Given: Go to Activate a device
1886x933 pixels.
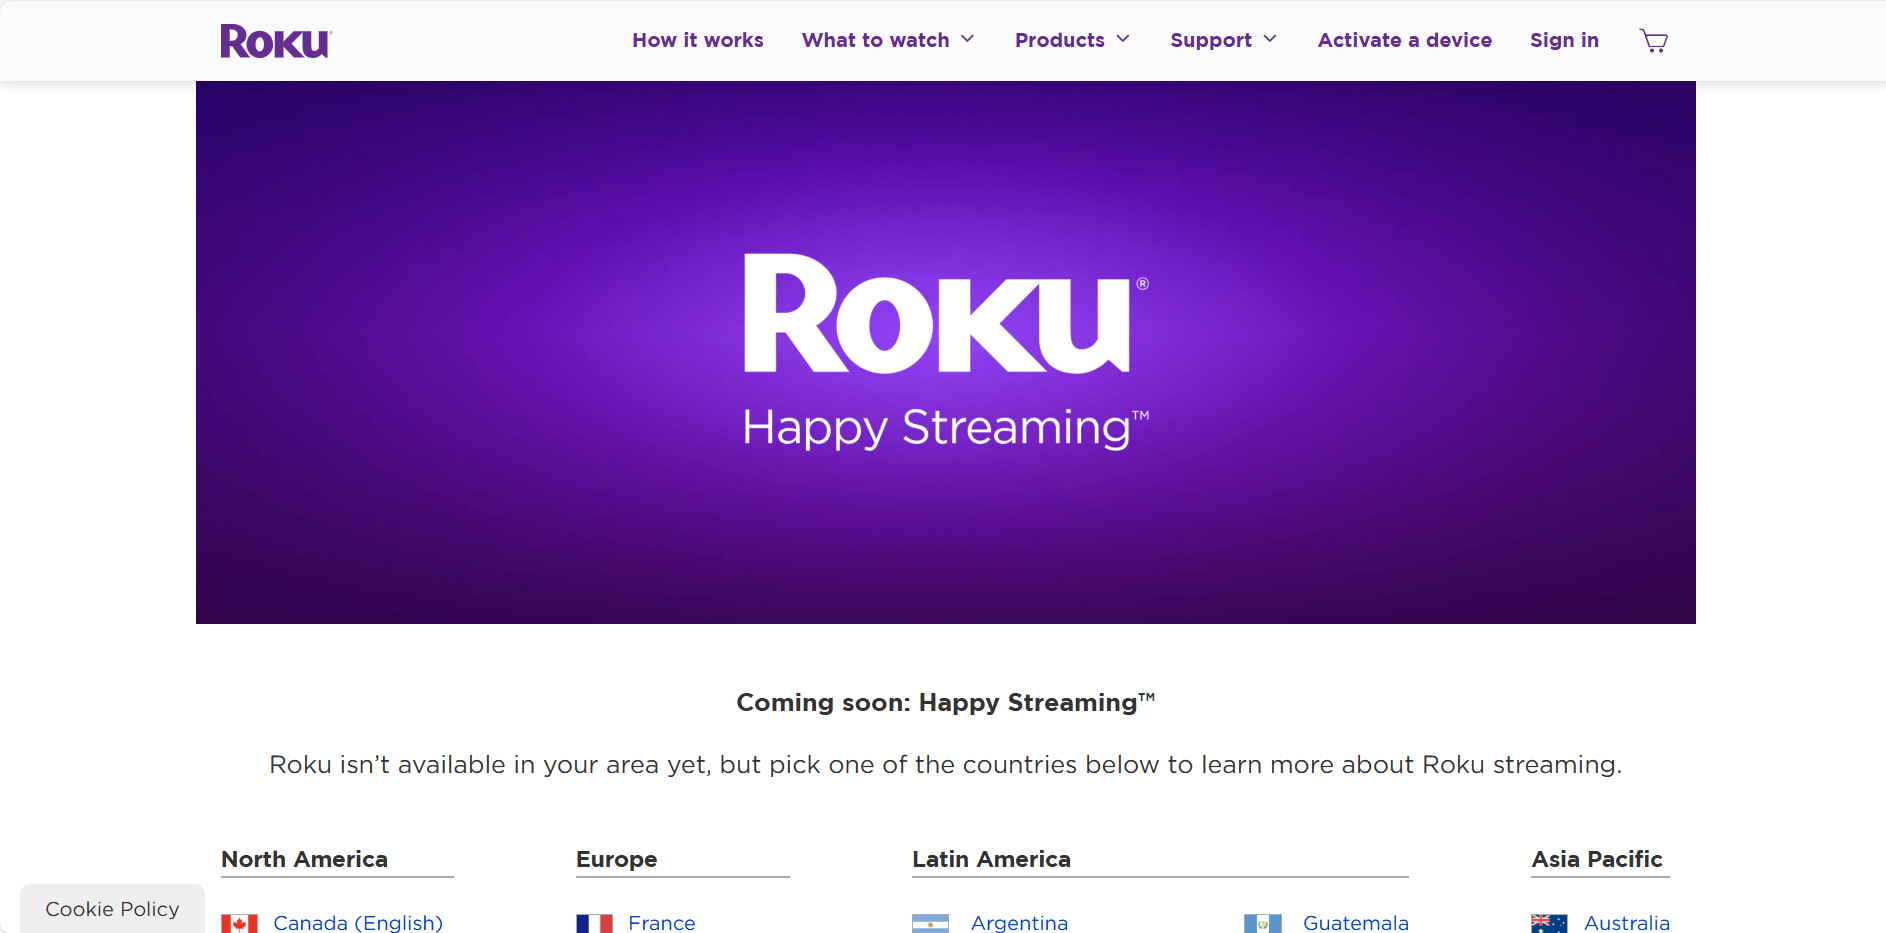Looking at the screenshot, I should pos(1404,40).
